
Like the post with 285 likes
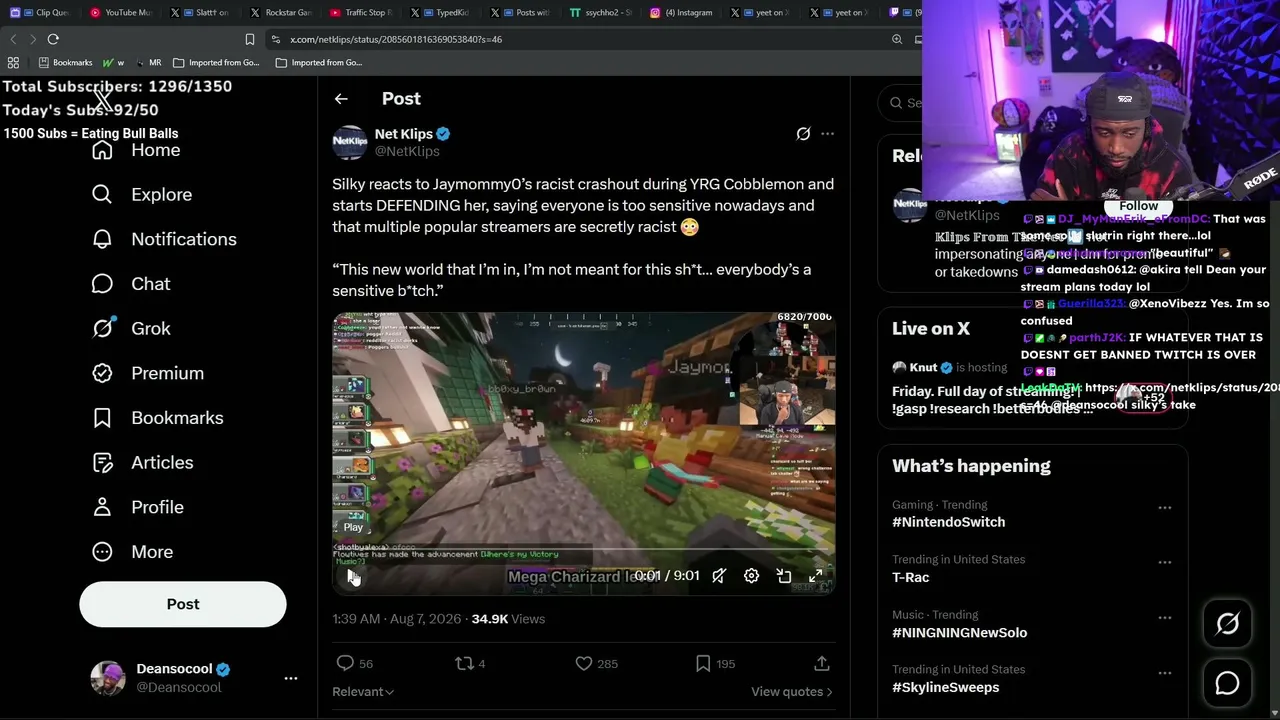click(584, 663)
